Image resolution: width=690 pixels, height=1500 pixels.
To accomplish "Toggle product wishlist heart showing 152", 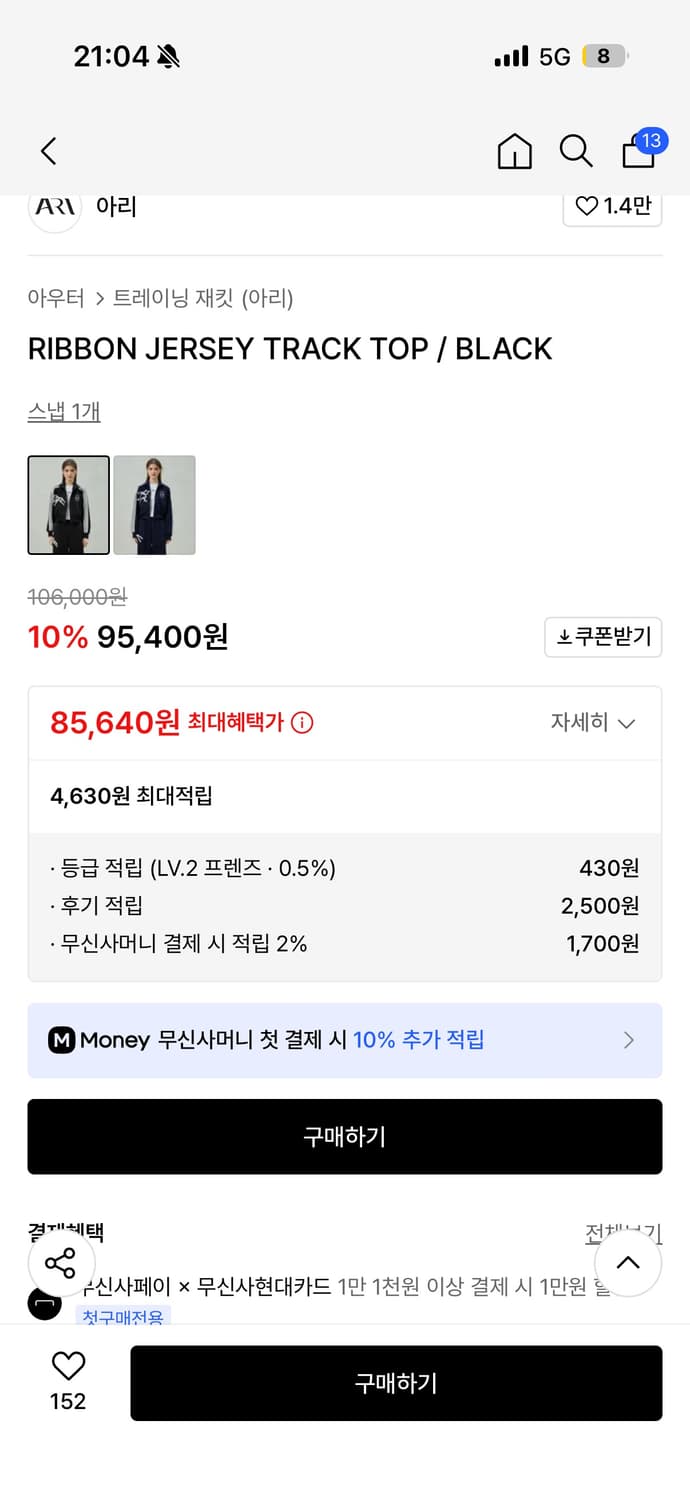I will (68, 1381).
